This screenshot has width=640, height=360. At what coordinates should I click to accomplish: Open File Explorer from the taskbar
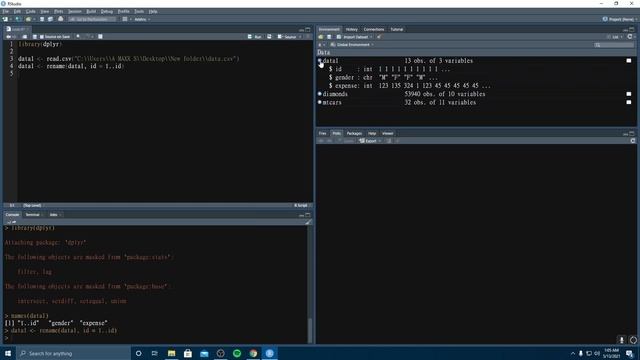point(171,353)
